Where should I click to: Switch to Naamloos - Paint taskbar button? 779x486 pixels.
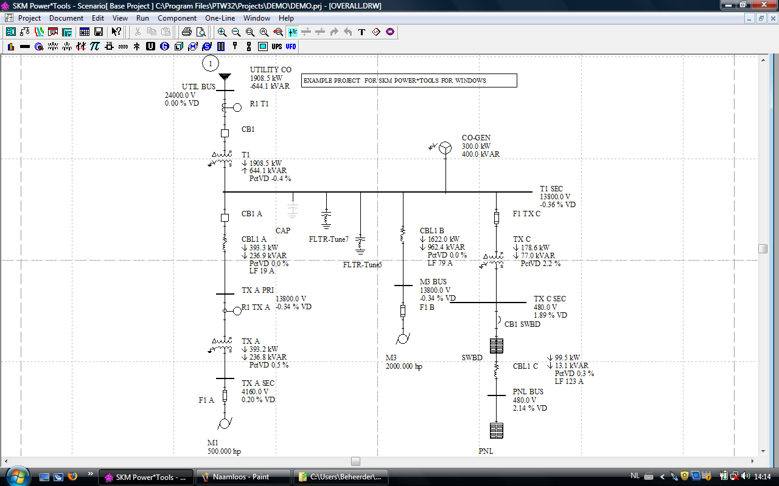click(x=241, y=477)
